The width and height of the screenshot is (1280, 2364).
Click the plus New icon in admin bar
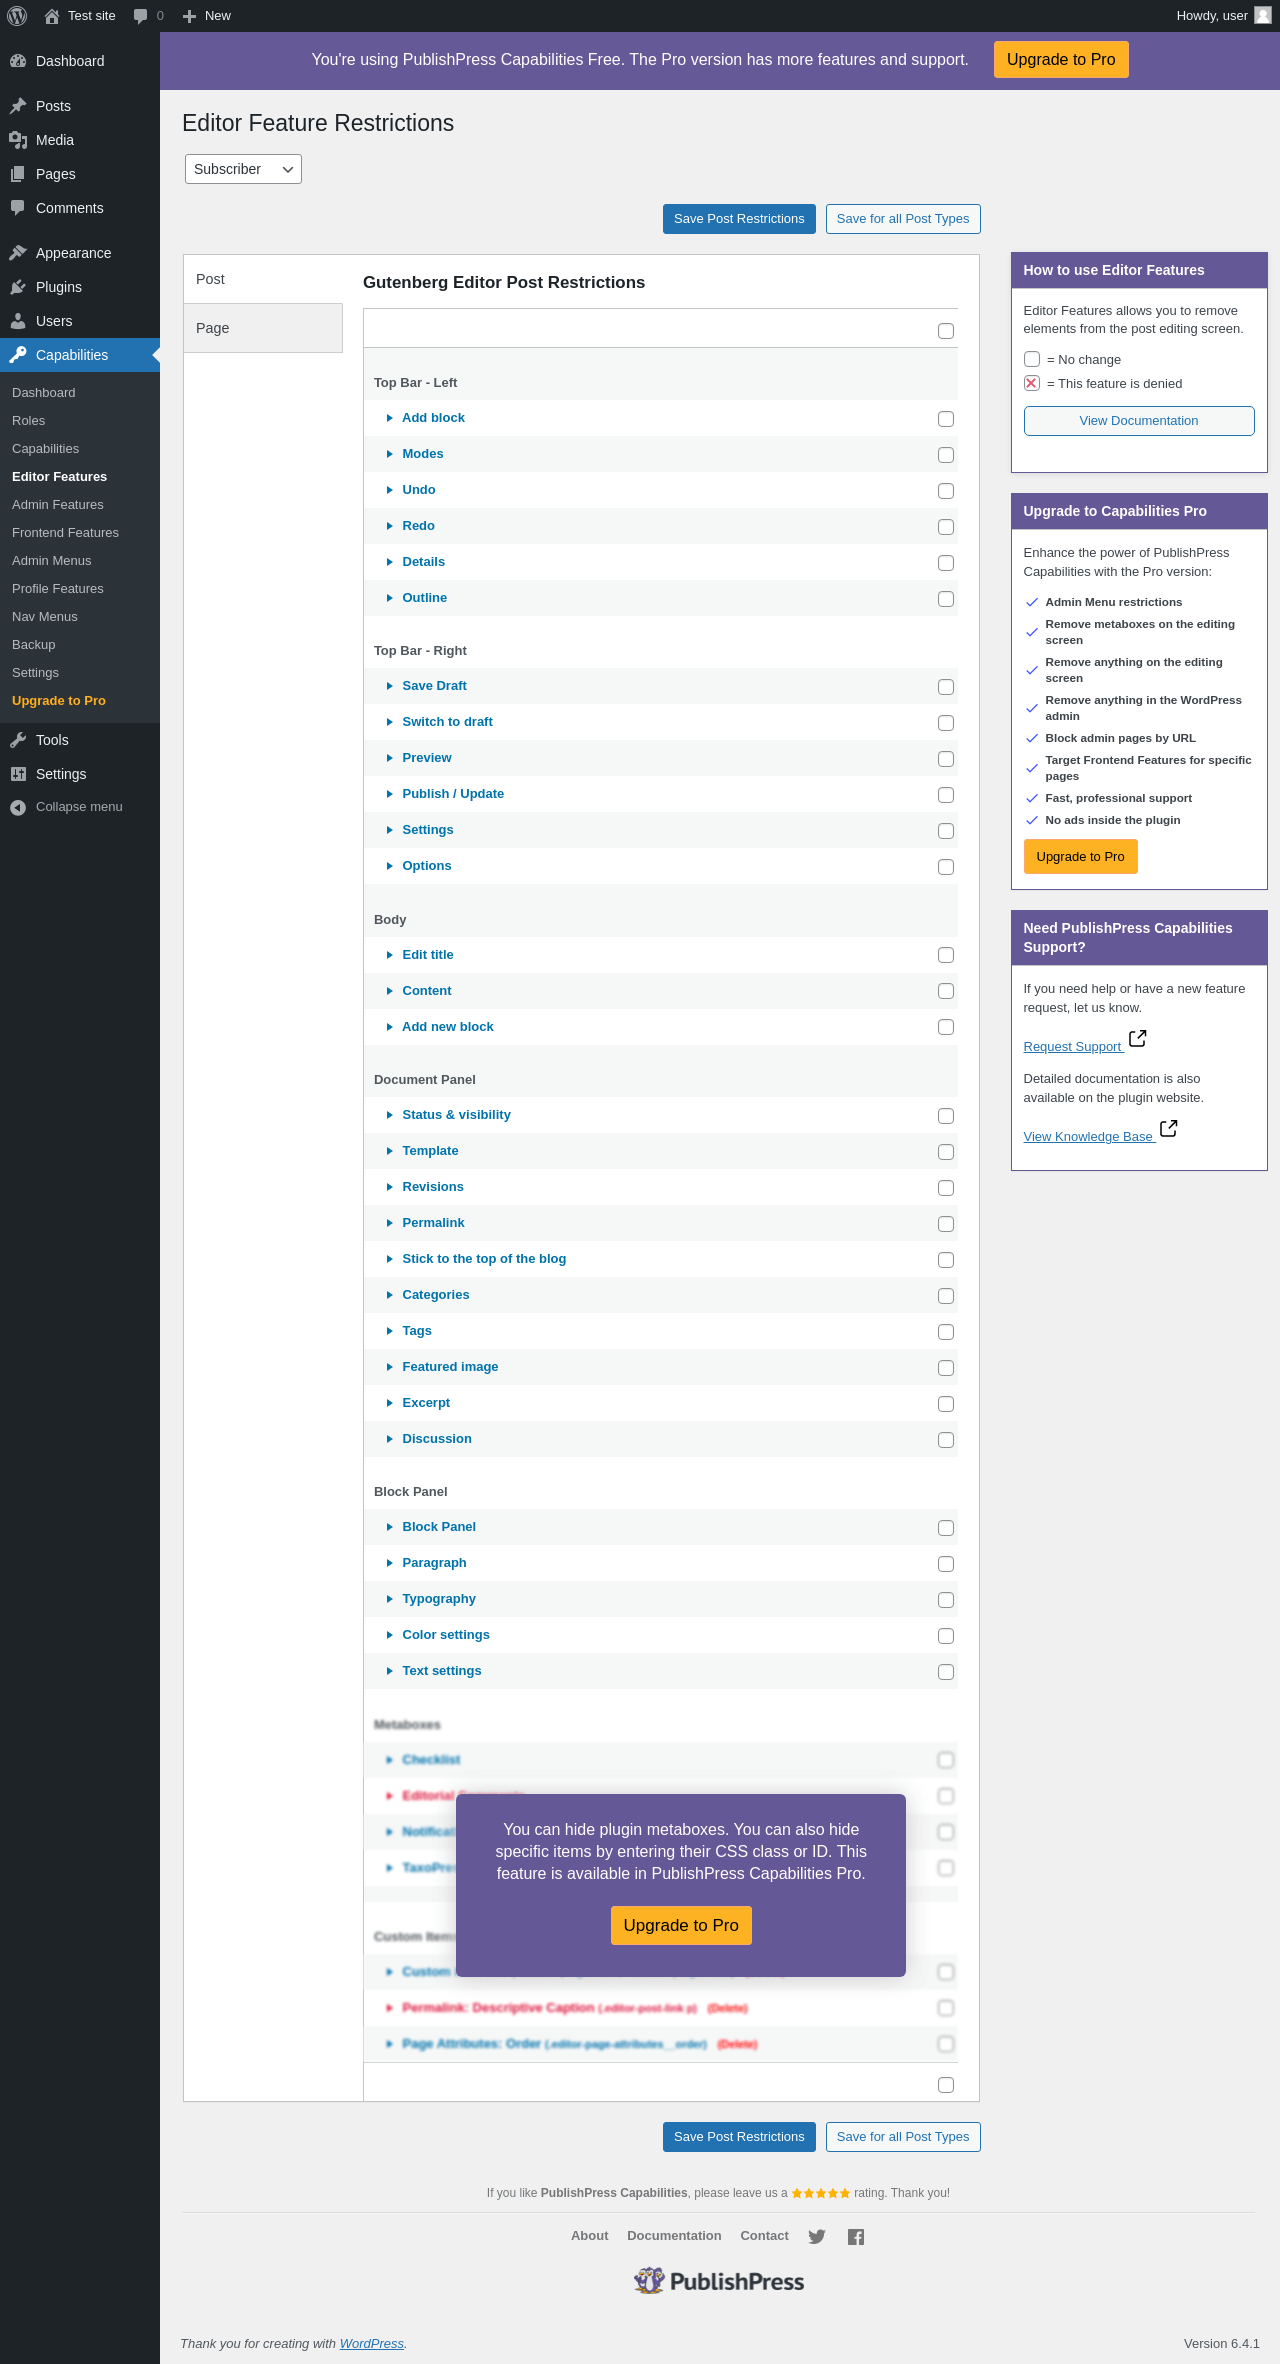click(189, 16)
